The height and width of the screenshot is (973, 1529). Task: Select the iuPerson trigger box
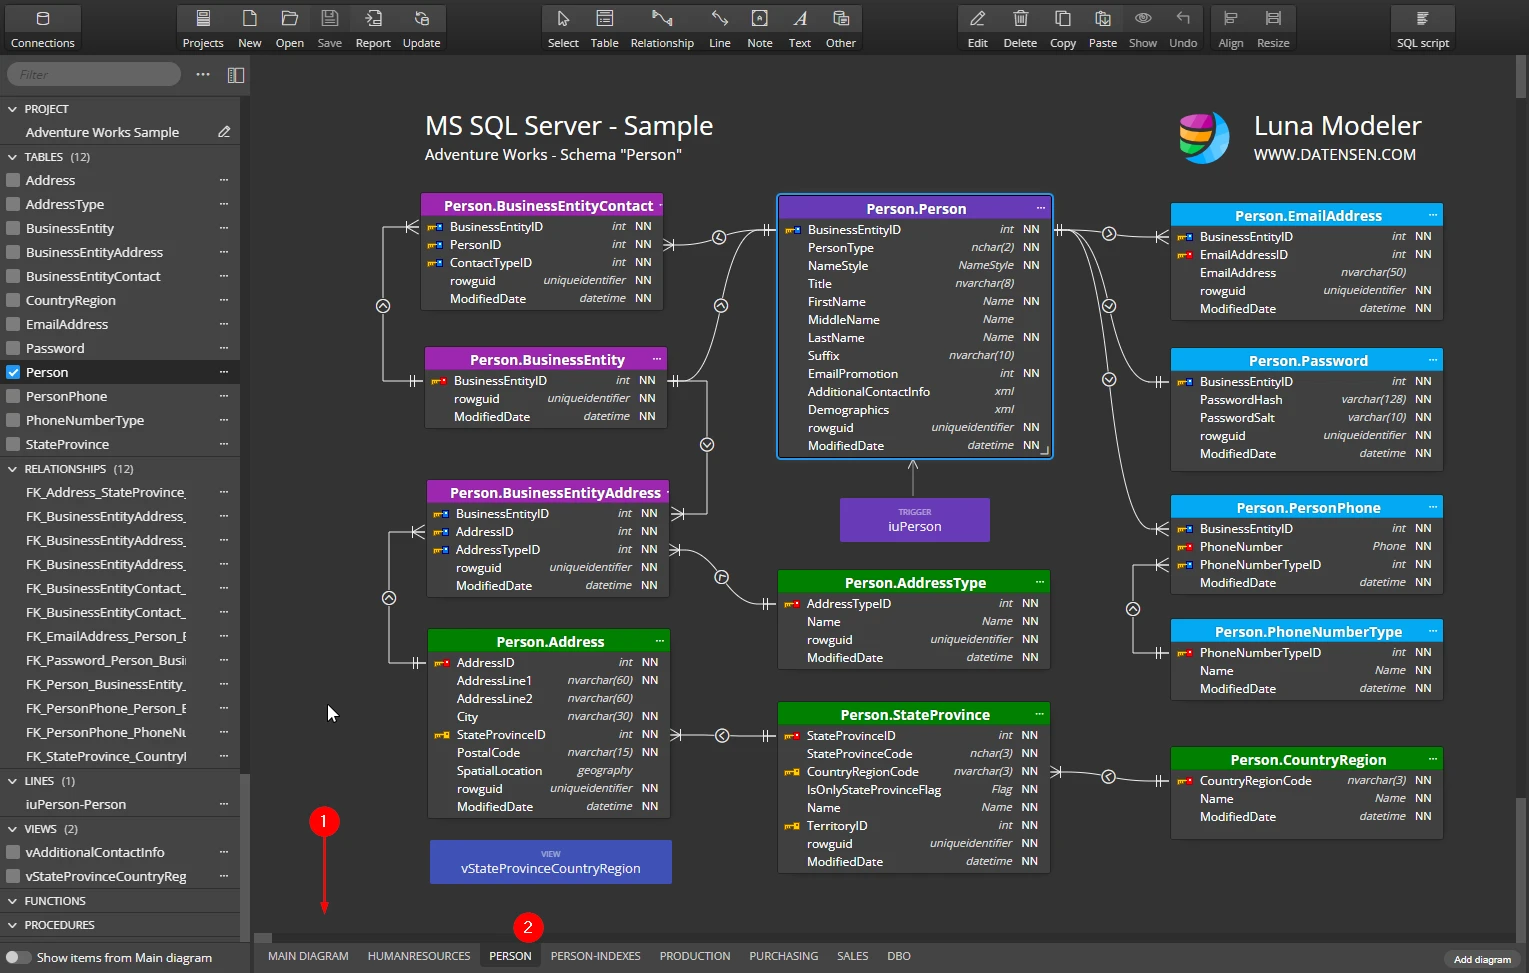(x=915, y=520)
